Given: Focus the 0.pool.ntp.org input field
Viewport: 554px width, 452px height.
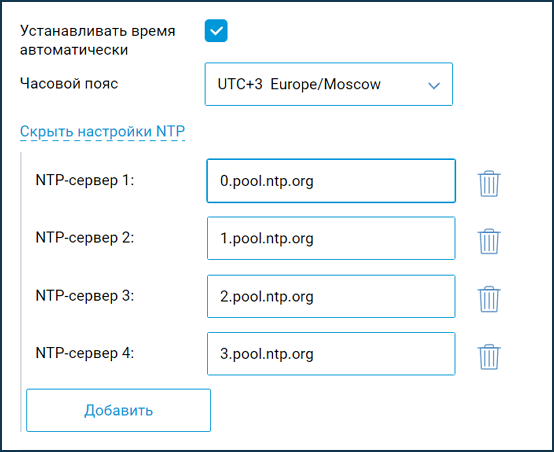Looking at the screenshot, I should click(x=331, y=181).
